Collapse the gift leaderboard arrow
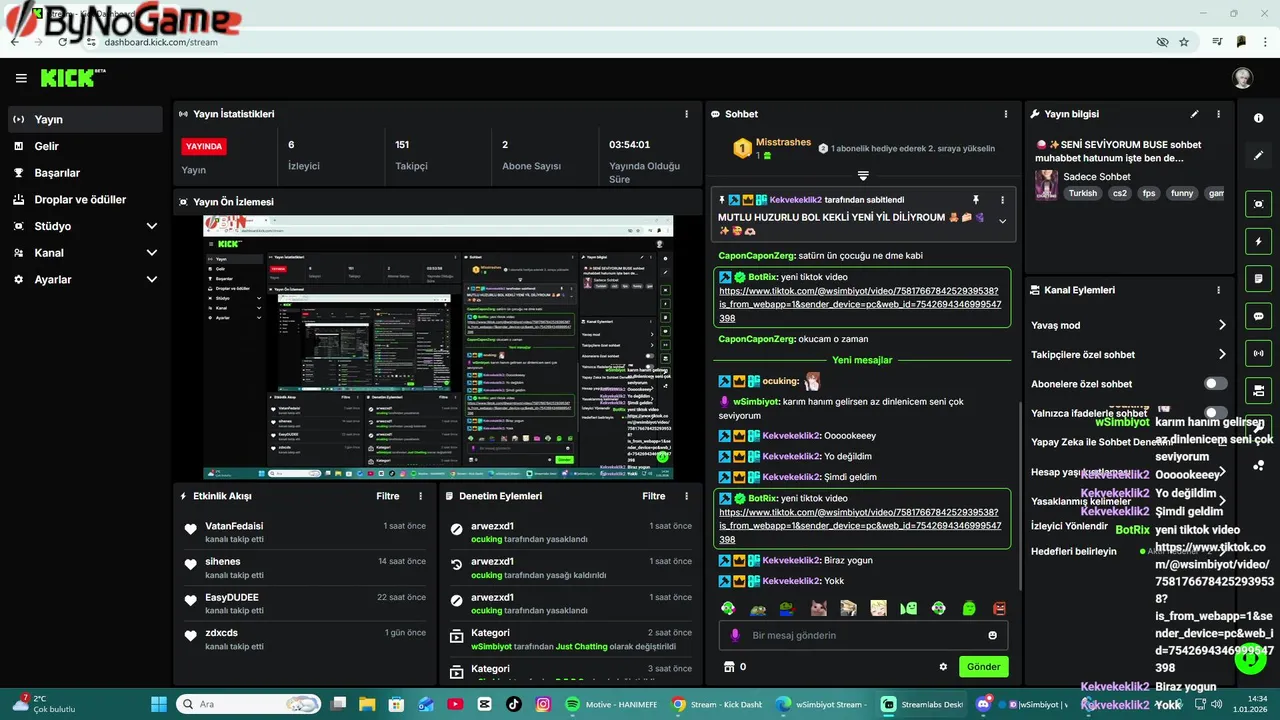Screen dimensions: 1280x720 click(863, 175)
